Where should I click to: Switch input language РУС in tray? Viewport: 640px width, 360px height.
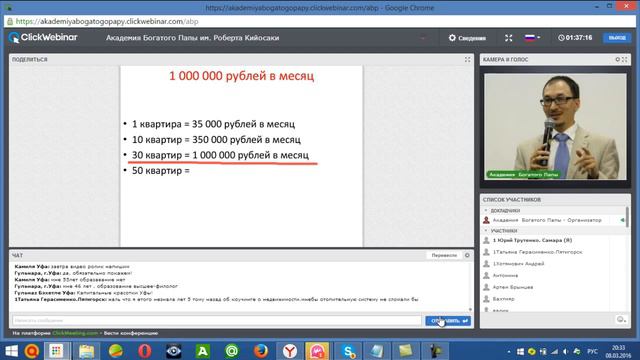592,351
